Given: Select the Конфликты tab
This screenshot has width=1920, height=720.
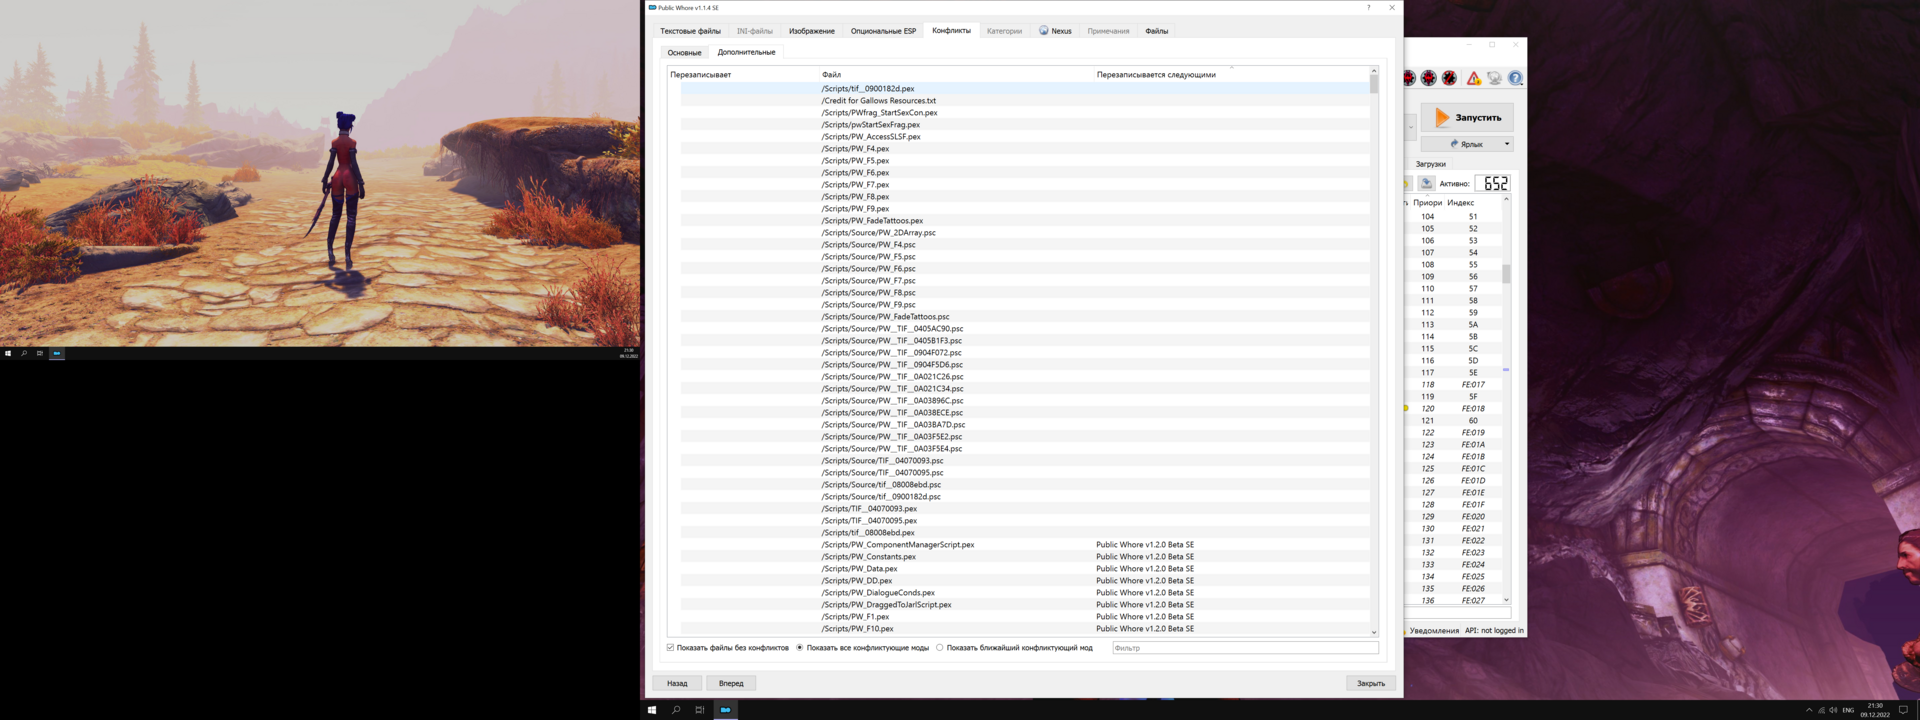Looking at the screenshot, I should [x=951, y=31].
